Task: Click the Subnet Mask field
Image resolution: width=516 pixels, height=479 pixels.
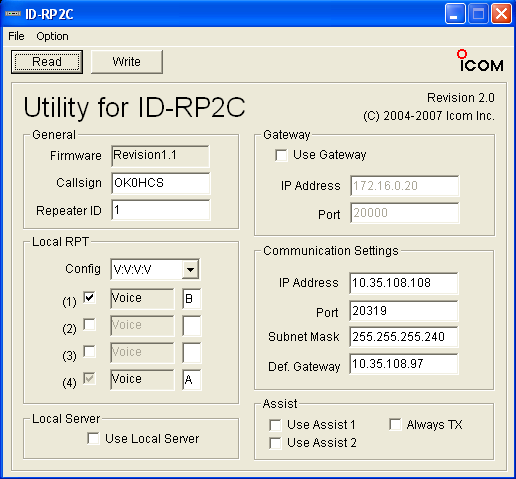Action: click(404, 337)
